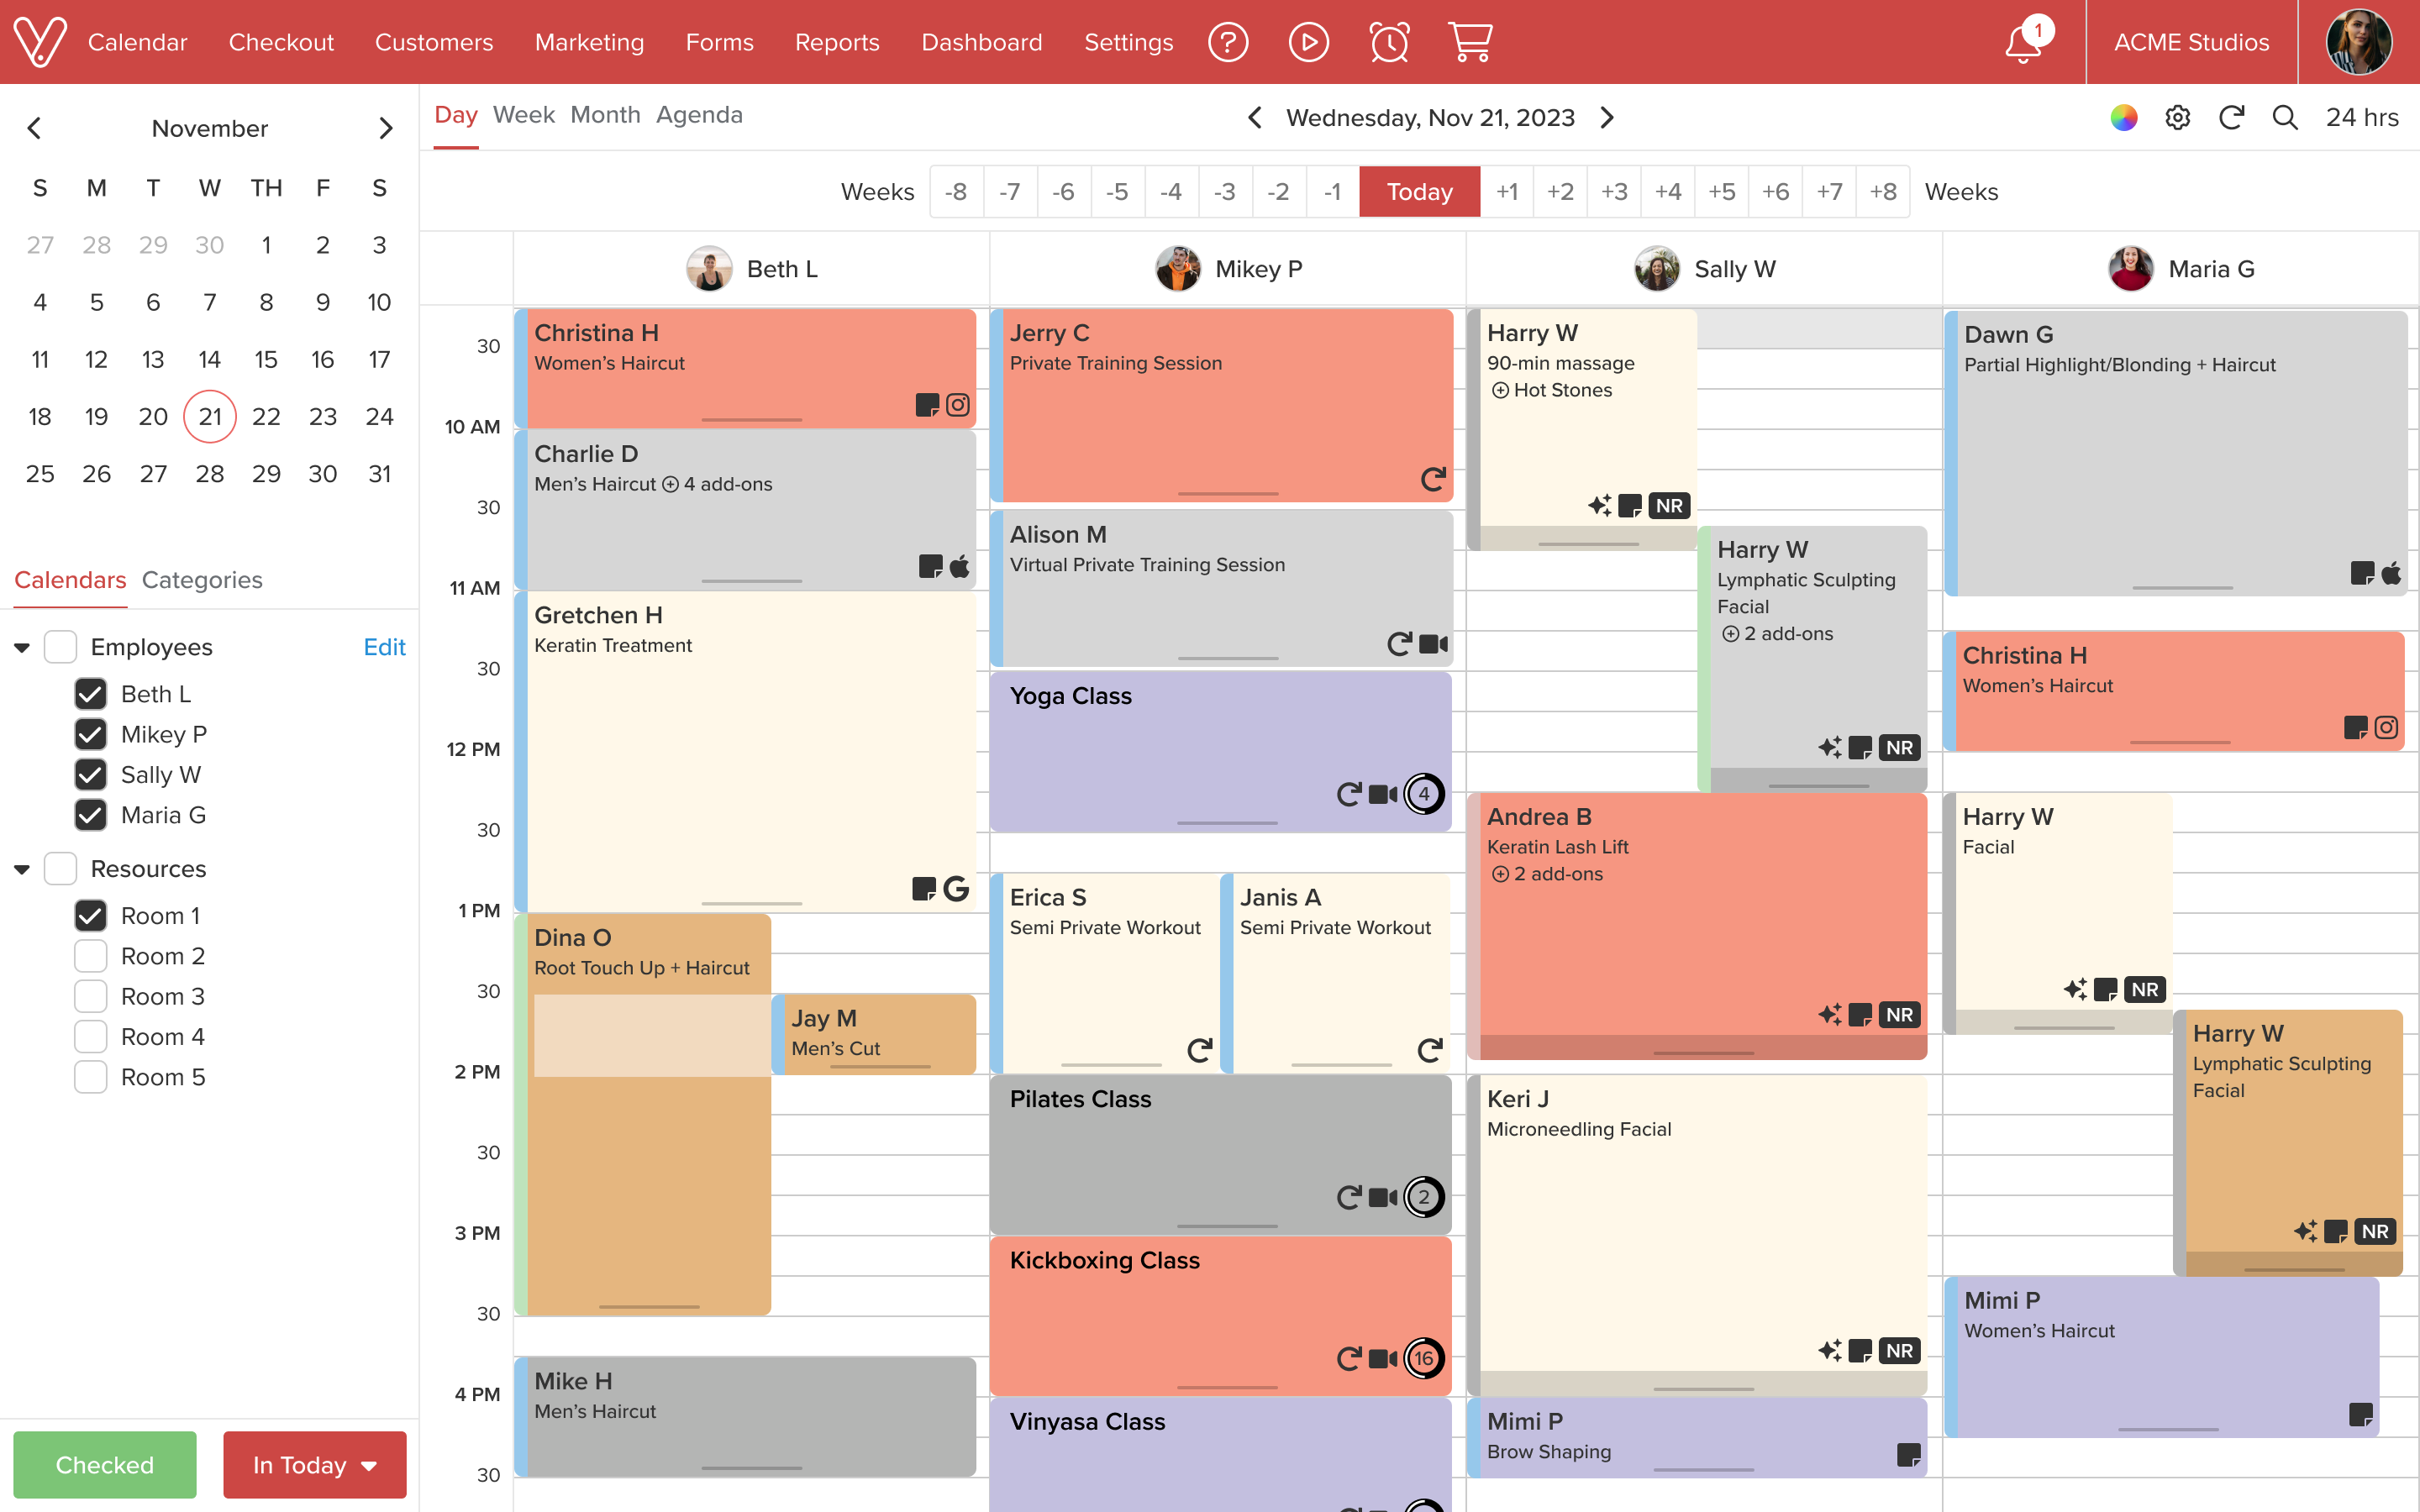Open the color wheel picker
The image size is (2420, 1512).
pos(2123,118)
